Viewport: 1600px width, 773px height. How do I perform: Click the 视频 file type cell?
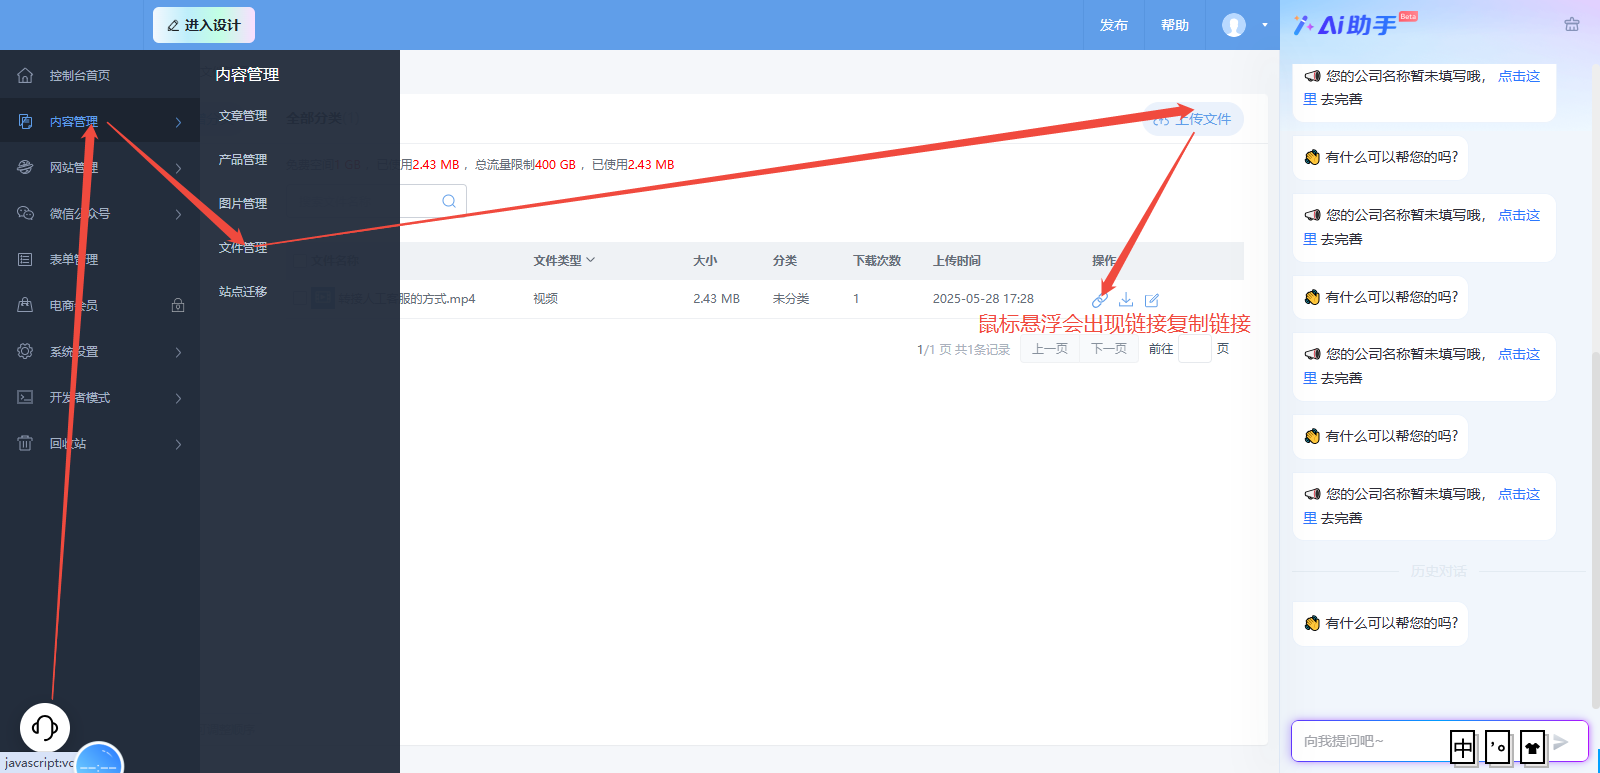[x=546, y=299]
